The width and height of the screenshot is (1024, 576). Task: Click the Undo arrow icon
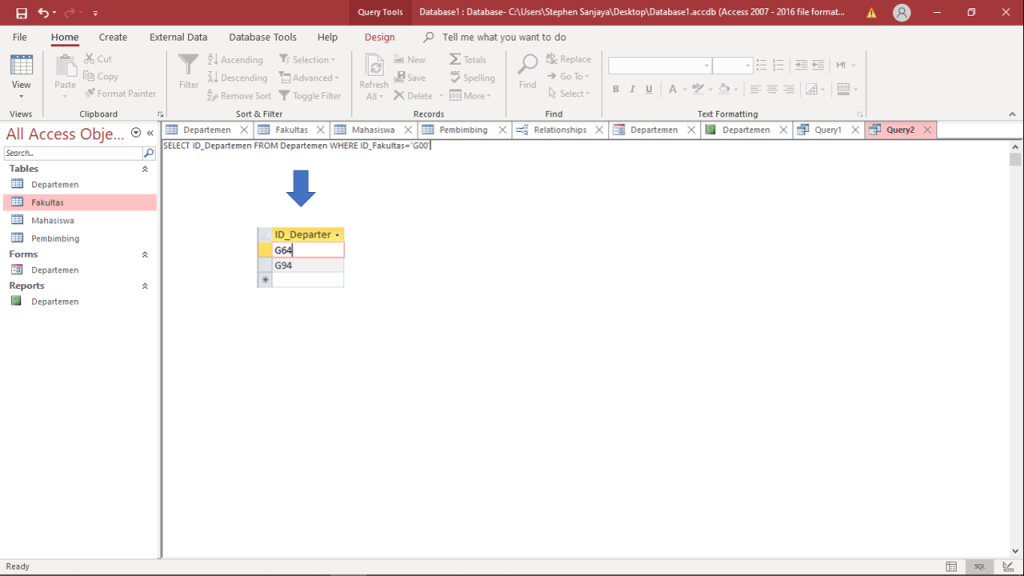(43, 13)
